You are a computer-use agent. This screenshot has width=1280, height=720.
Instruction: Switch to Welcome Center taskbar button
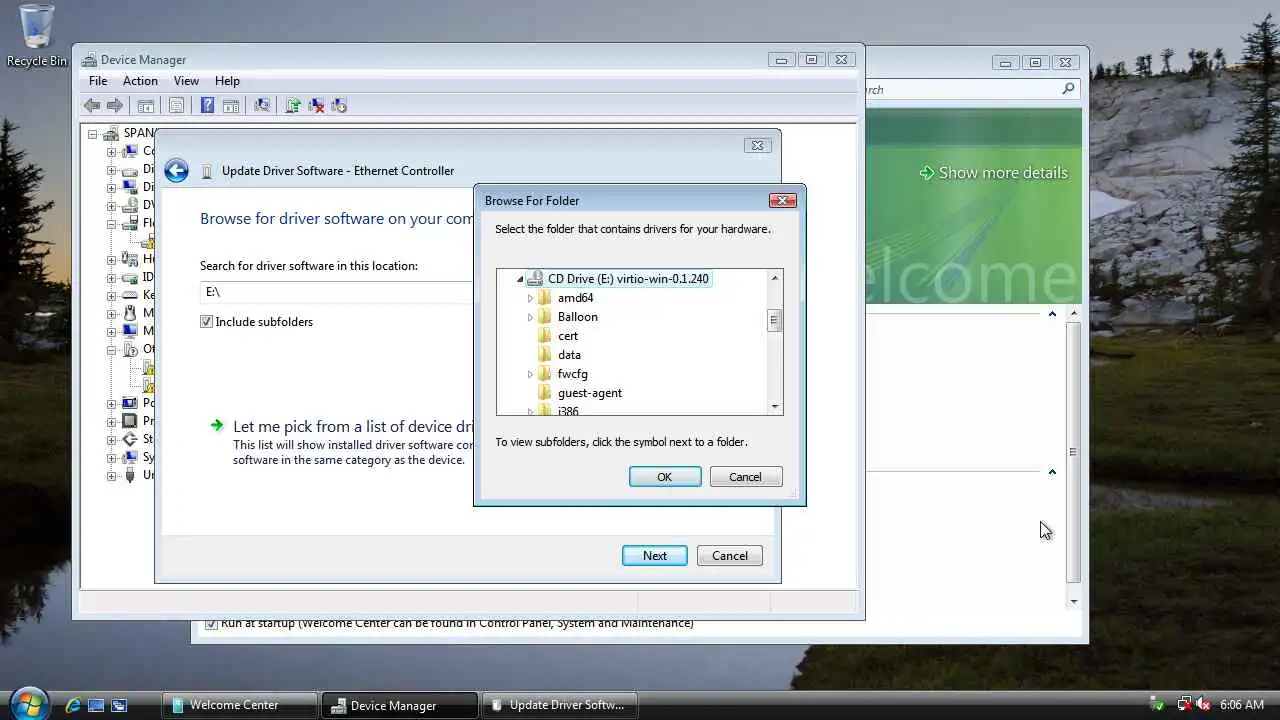[239, 705]
